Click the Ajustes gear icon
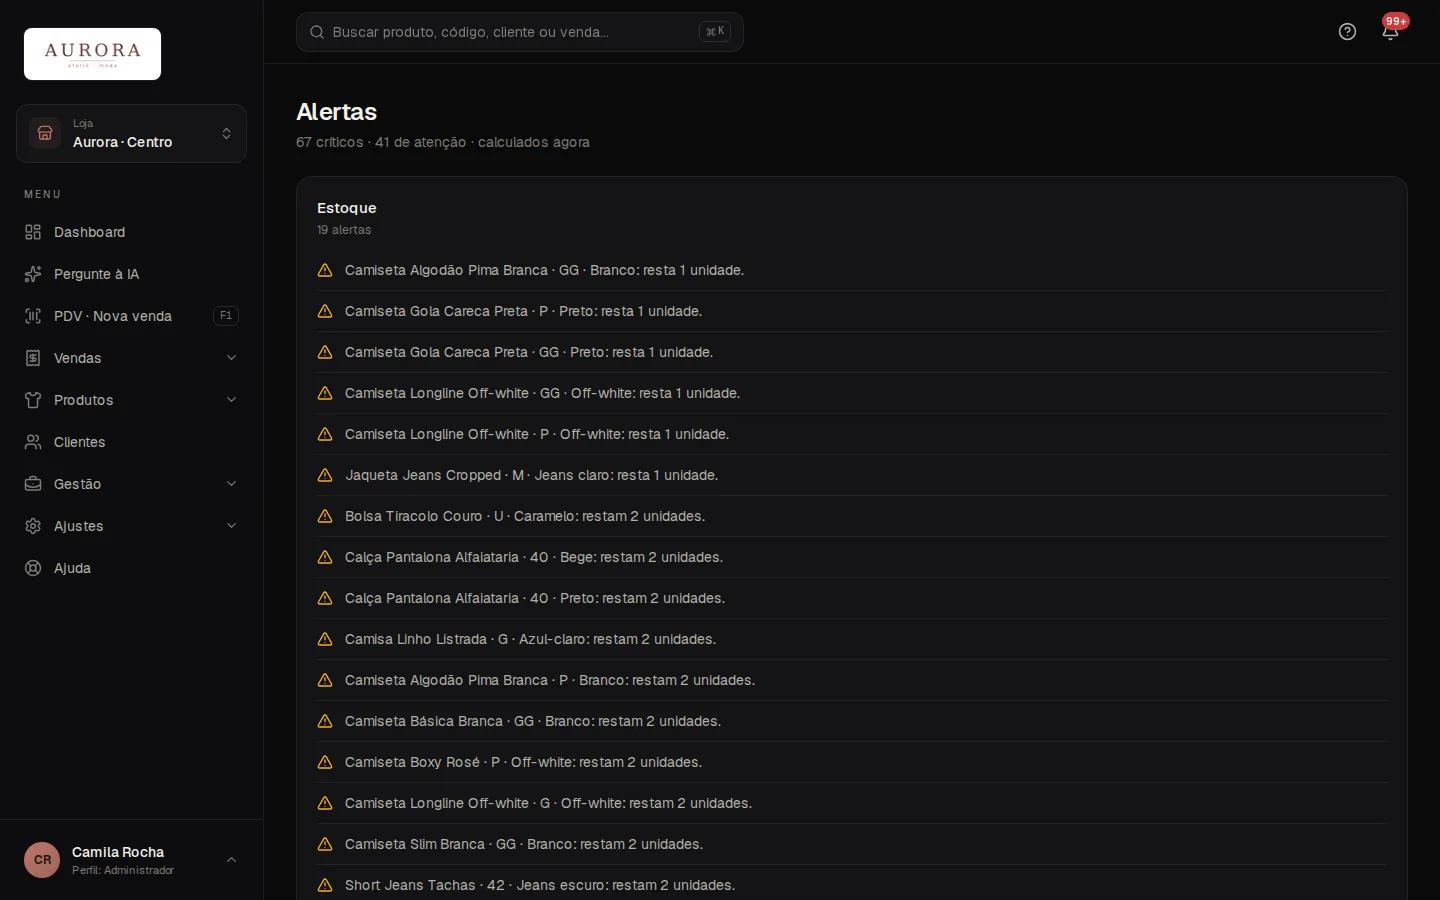The image size is (1440, 900). (x=33, y=526)
